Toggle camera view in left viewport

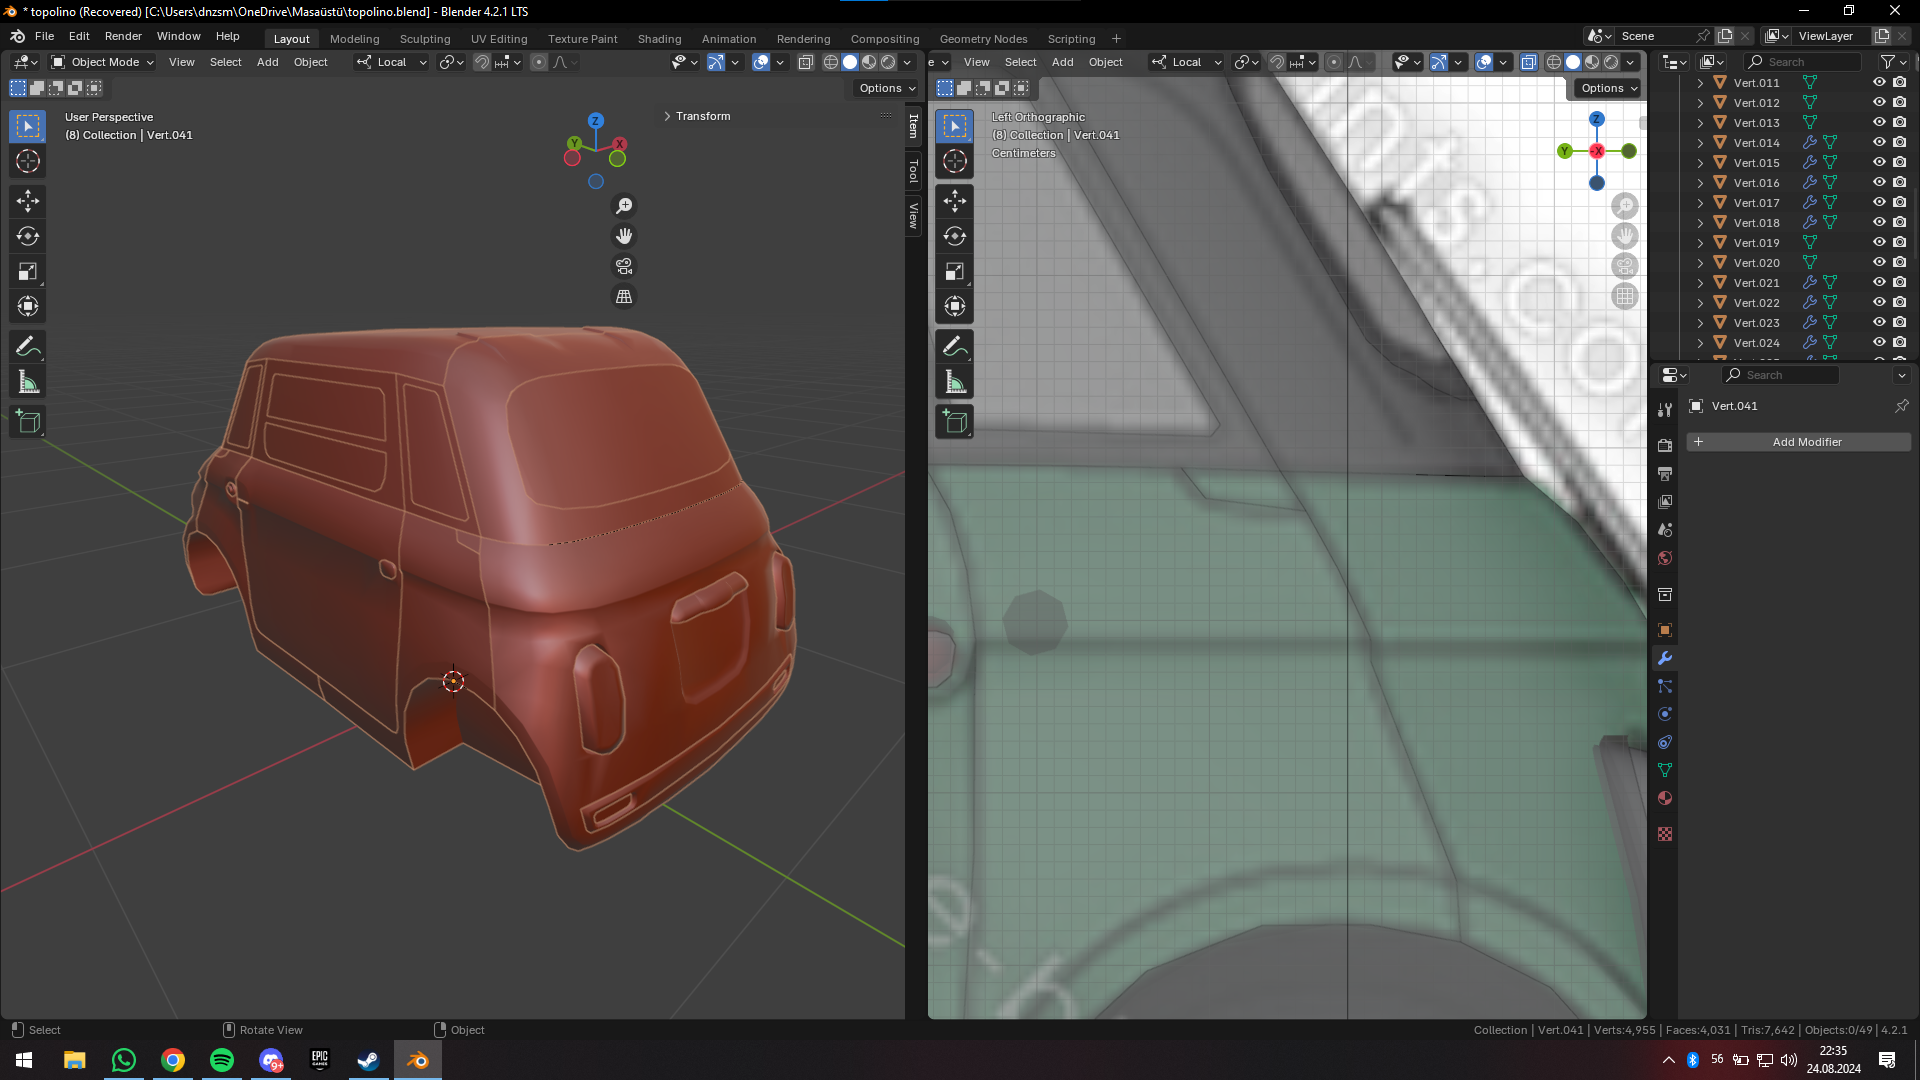point(624,266)
